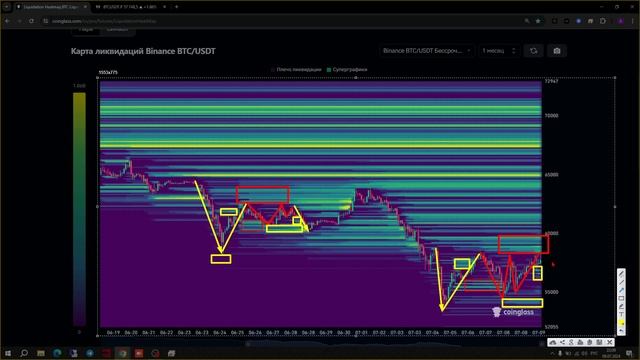Reload the coinglass page
Viewport: 640px width, 360px height.
[x=31, y=21]
